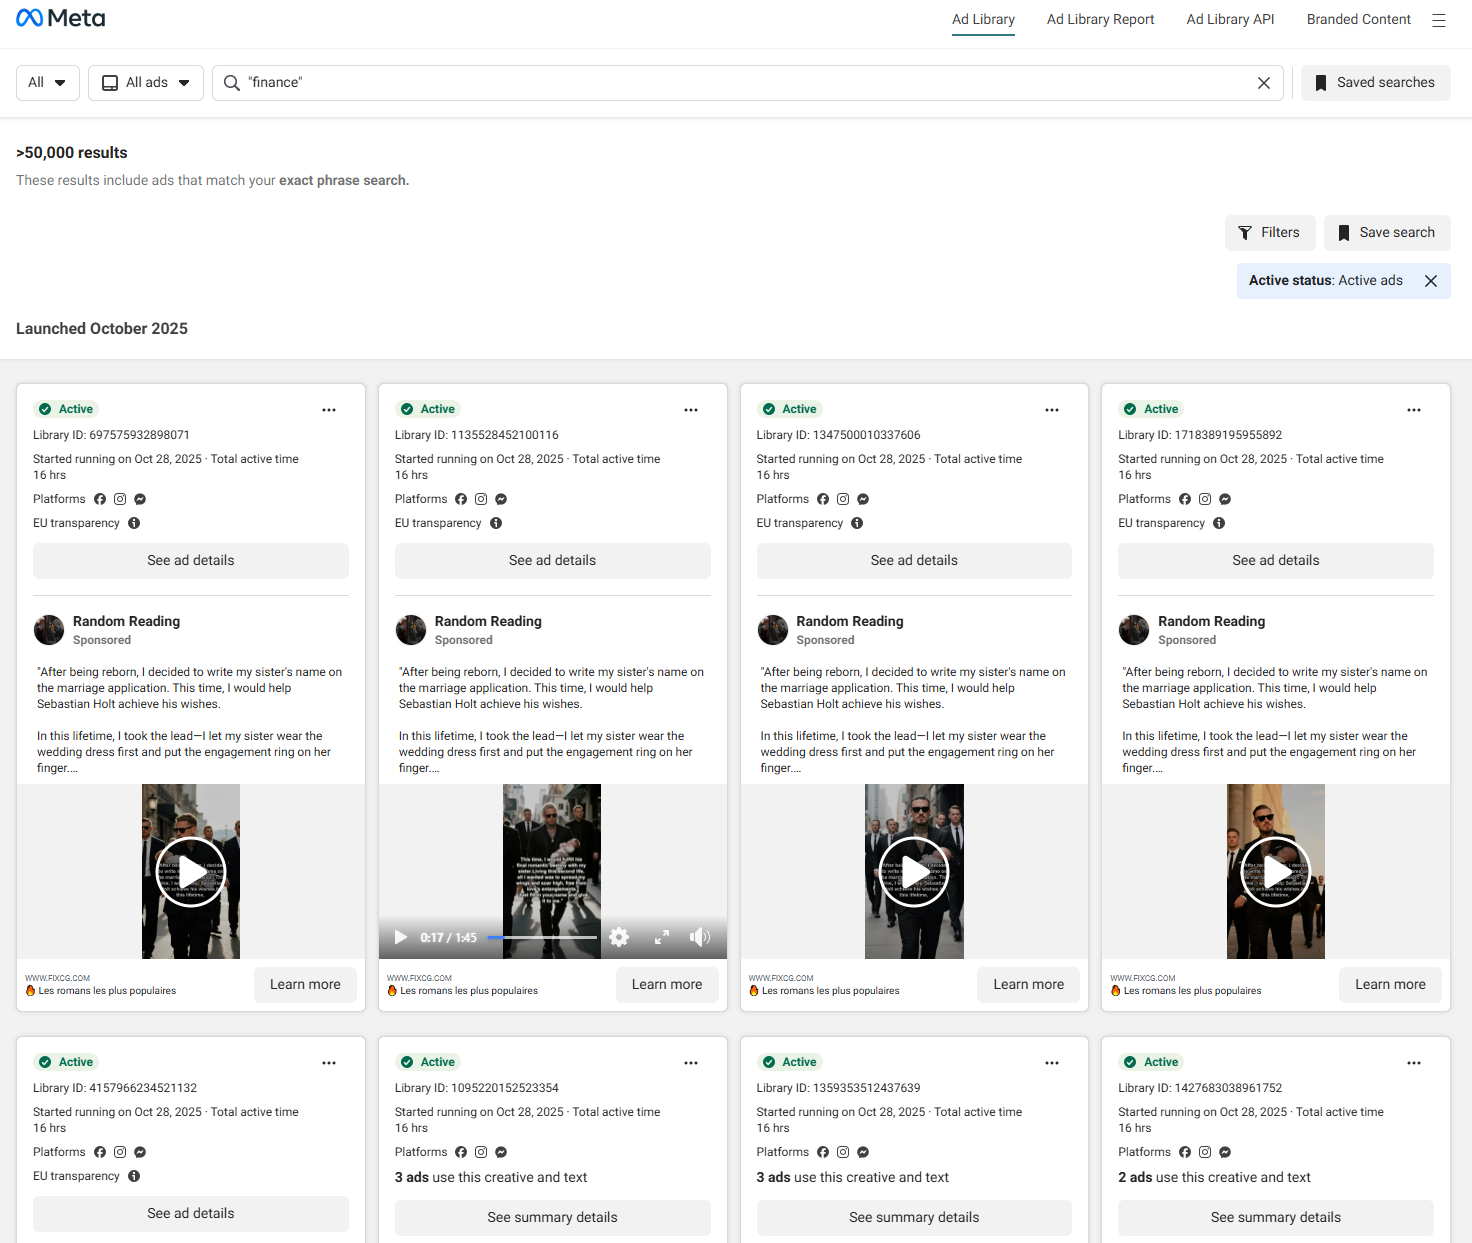1472x1243 pixels.
Task: Switch to Ad Library Report tab
Action: pos(1100,19)
